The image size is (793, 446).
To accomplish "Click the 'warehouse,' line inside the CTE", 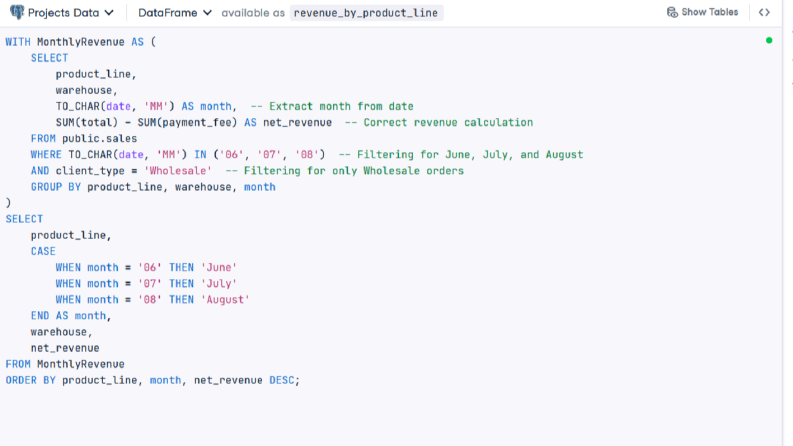I will click(86, 91).
